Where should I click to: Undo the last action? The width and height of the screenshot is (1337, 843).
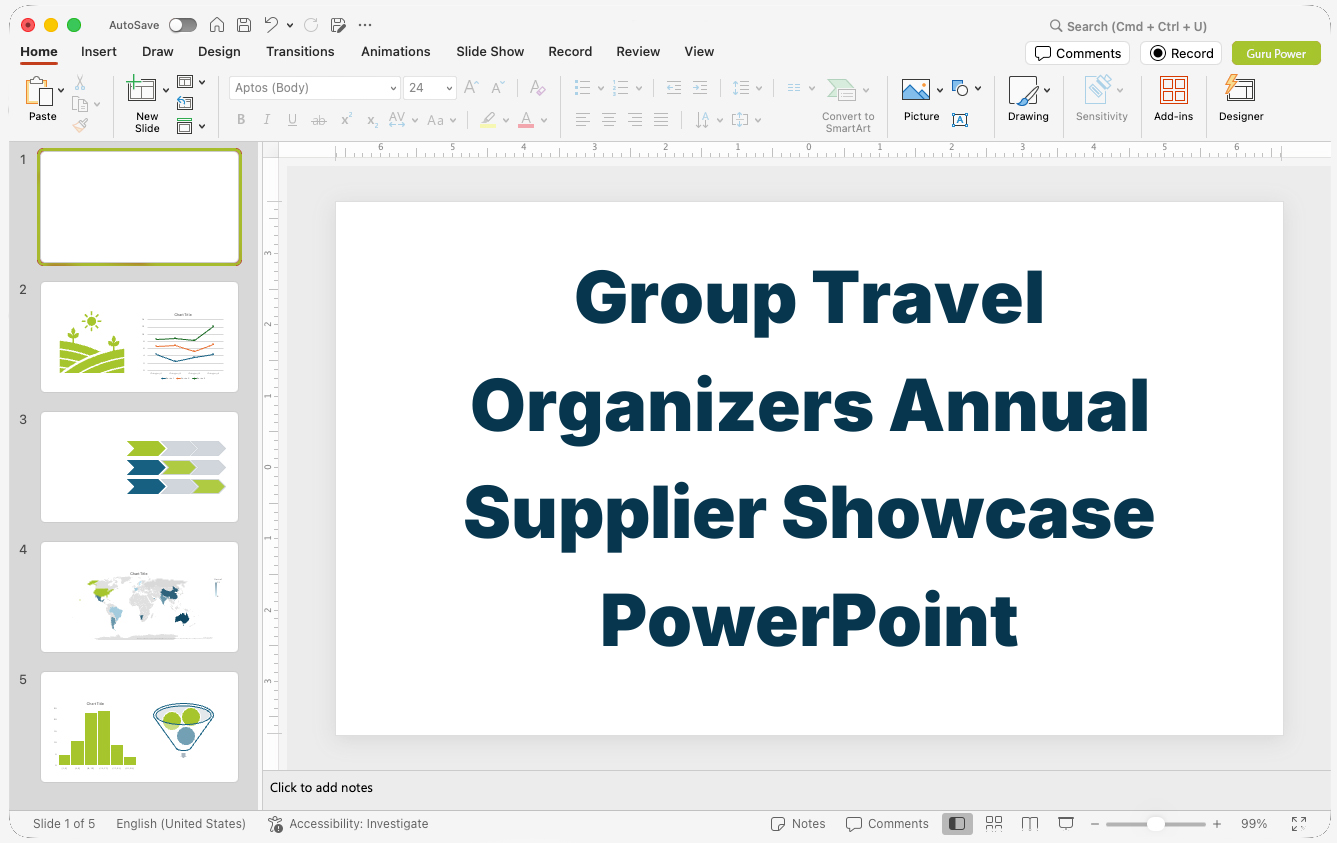click(271, 25)
